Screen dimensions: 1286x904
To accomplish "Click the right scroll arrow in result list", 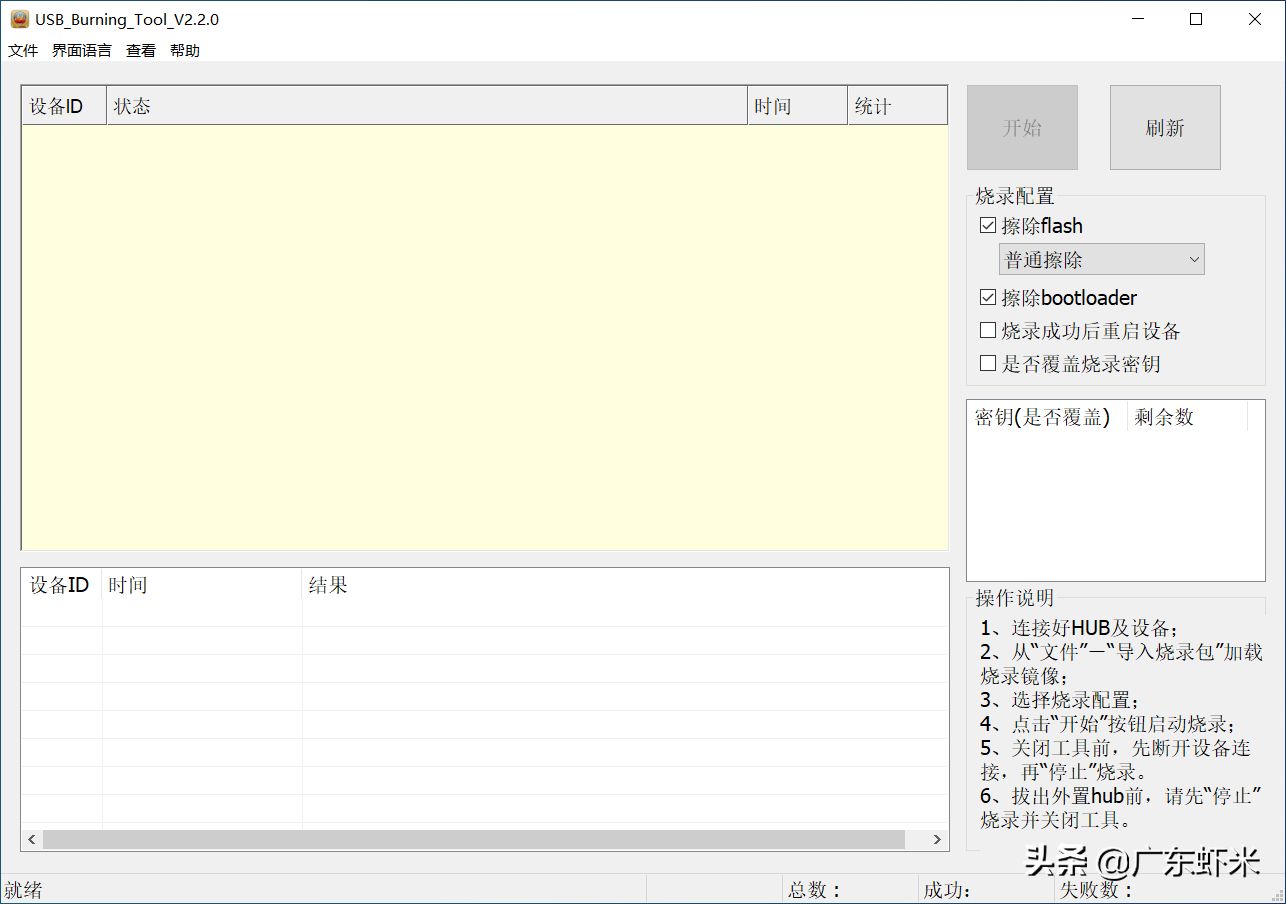I will 937,840.
